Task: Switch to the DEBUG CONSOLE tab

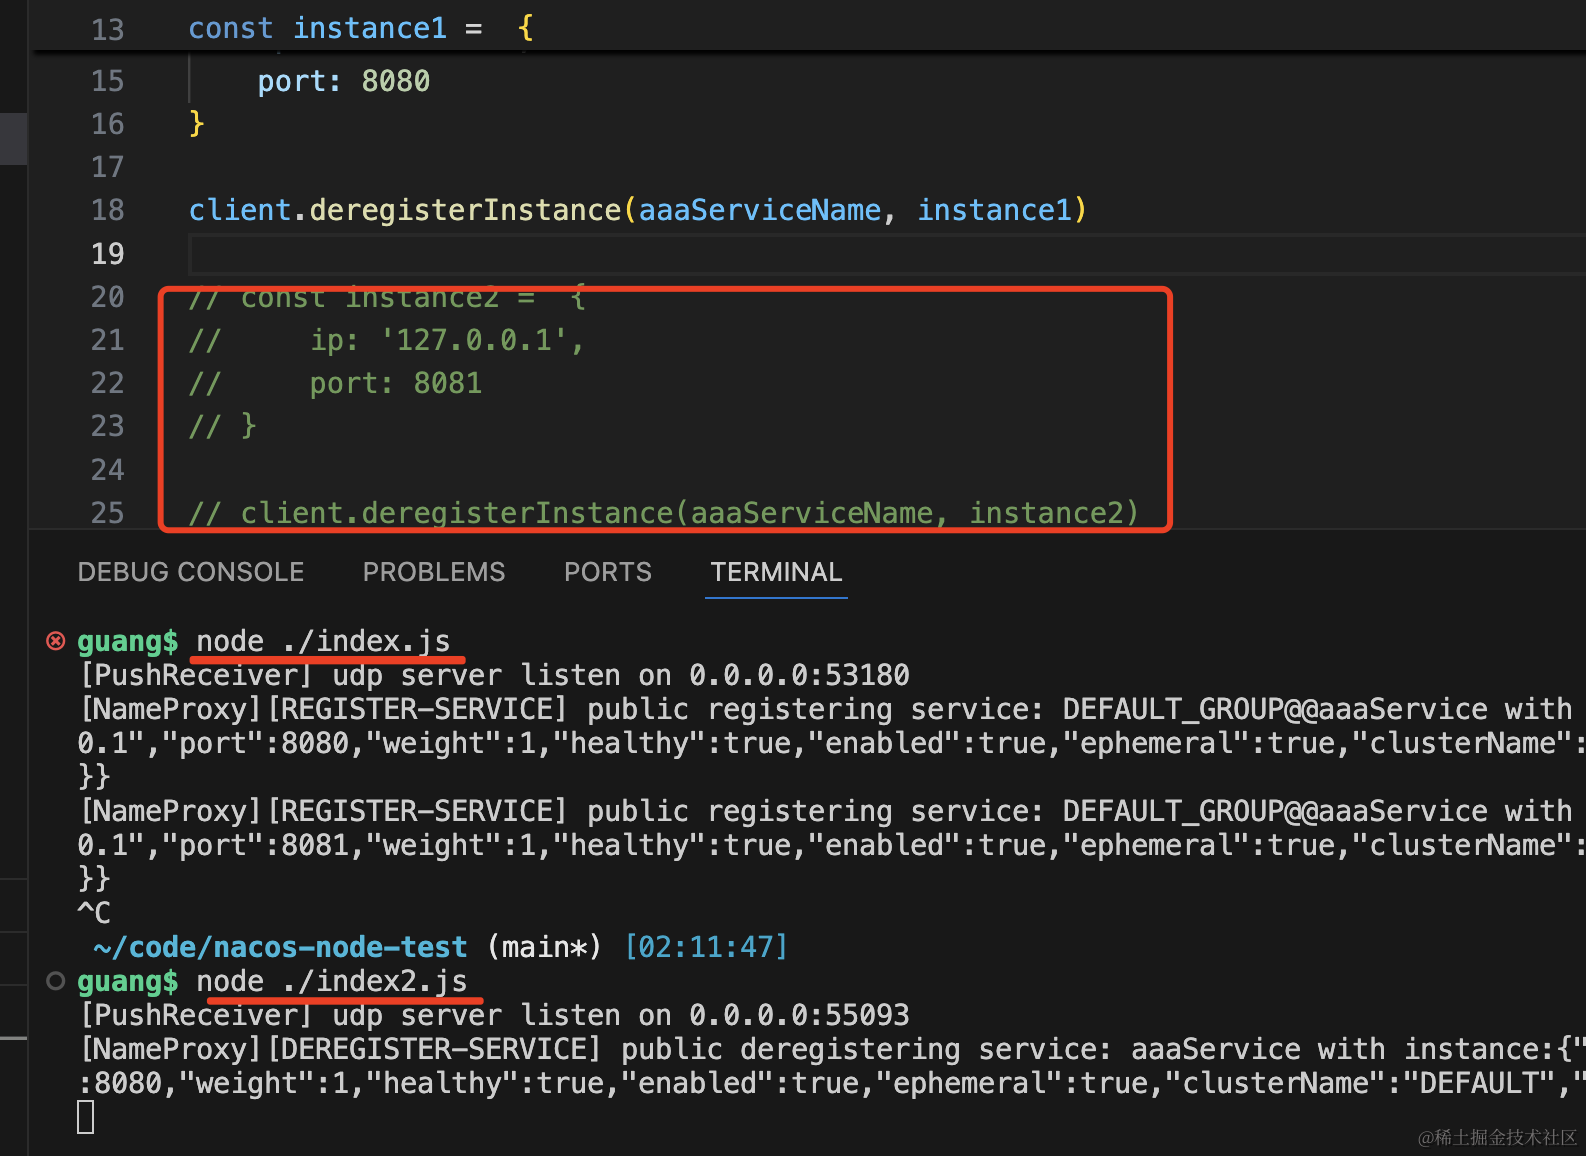Action: point(190,572)
